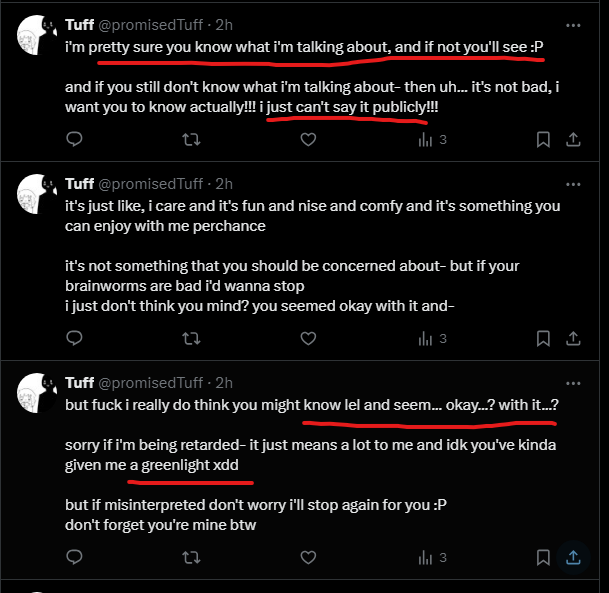Reply to the second tweet
Image resolution: width=609 pixels, height=593 pixels.
coord(73,340)
